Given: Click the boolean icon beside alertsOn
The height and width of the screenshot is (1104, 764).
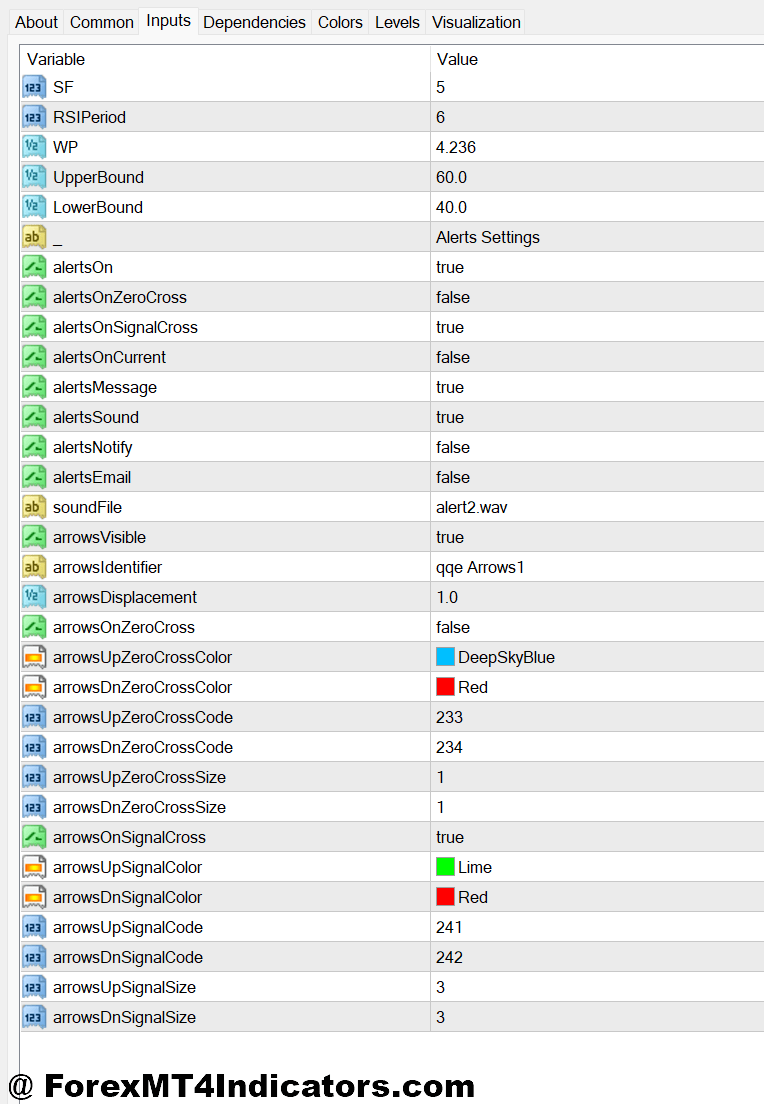Looking at the screenshot, I should 34,267.
